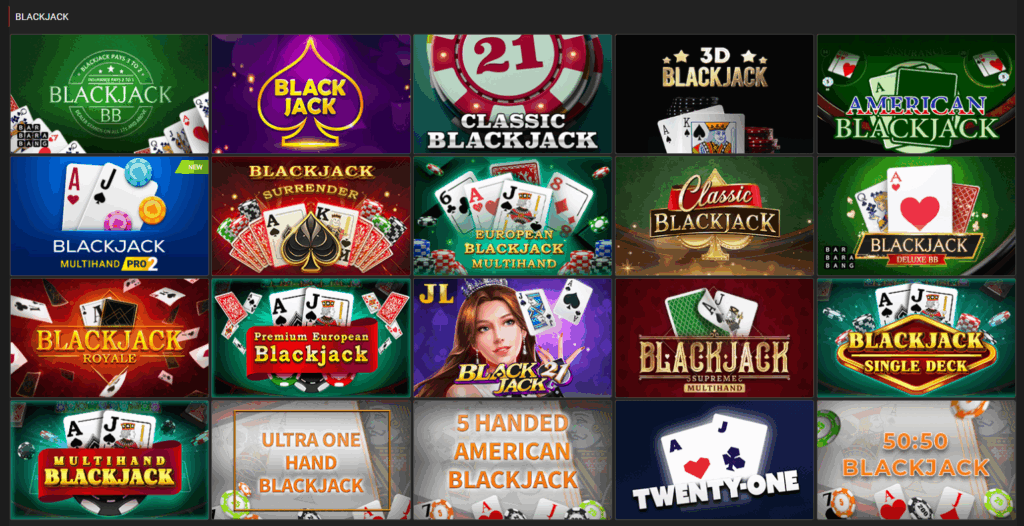Launch the purple spade Black Jack game
The width and height of the screenshot is (1024, 526).
point(311,94)
